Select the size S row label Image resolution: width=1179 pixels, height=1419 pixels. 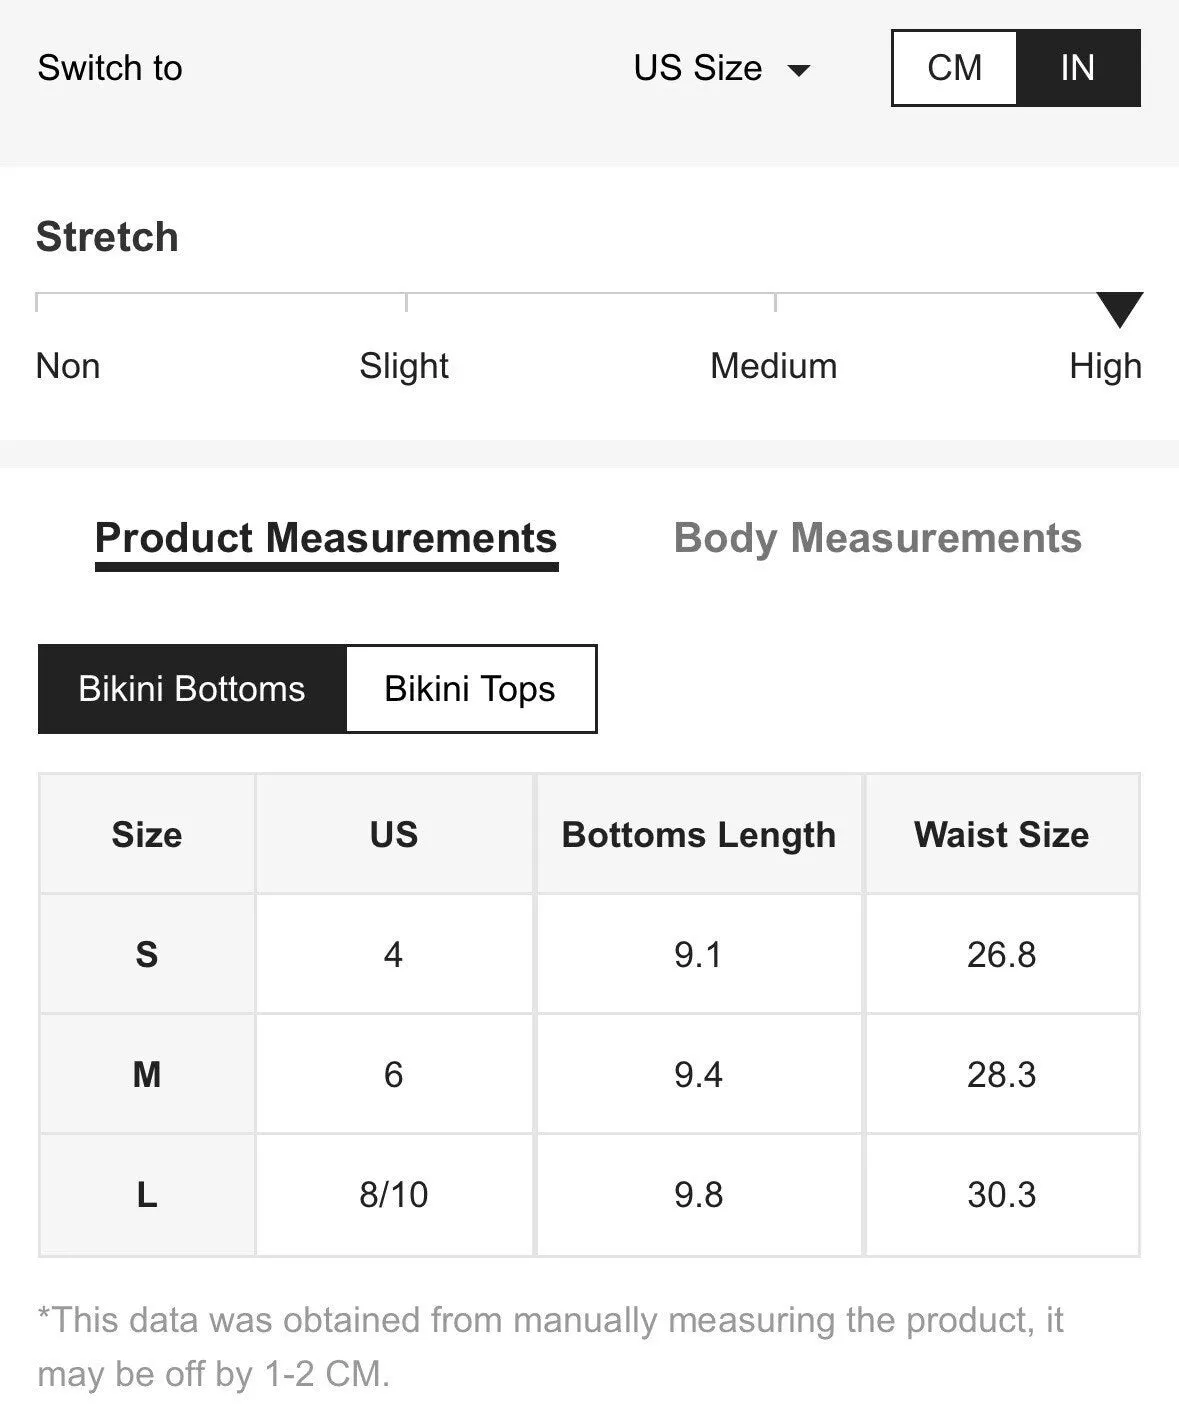tap(147, 954)
